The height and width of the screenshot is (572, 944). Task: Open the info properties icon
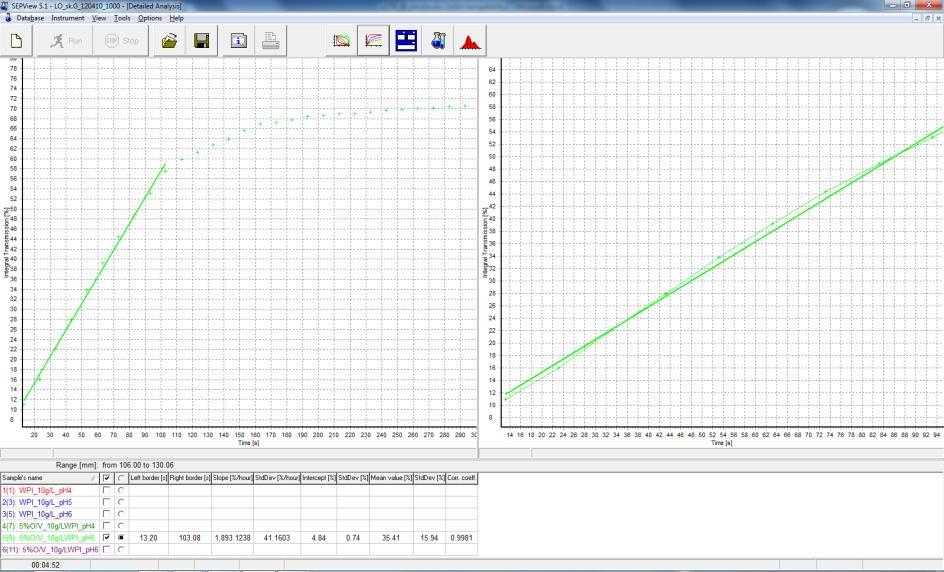coord(238,41)
